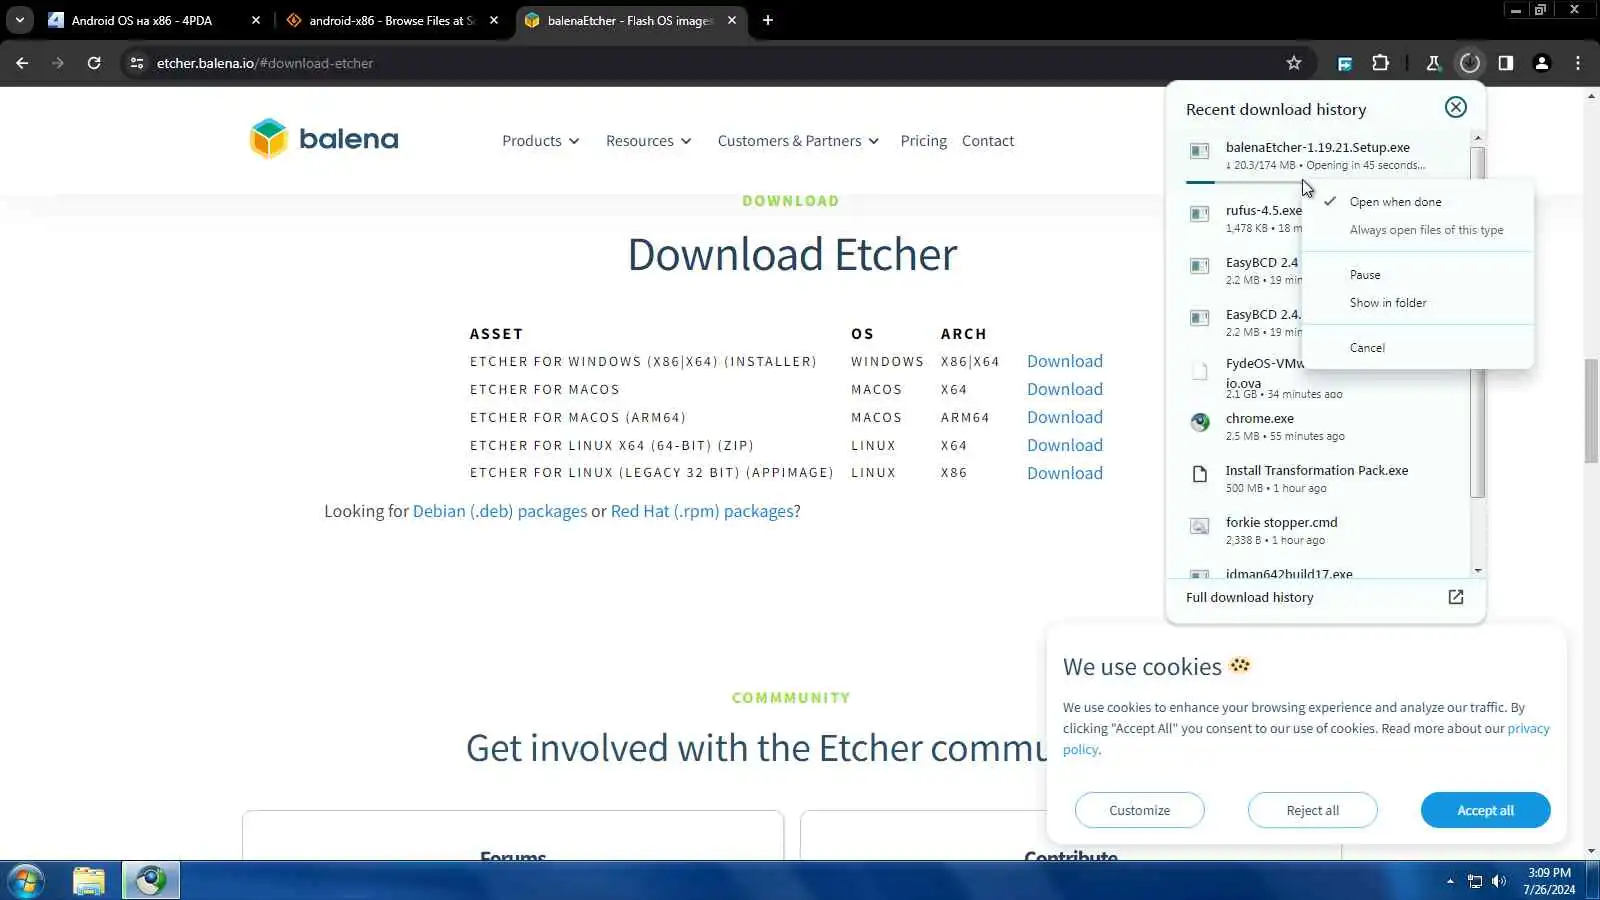The image size is (1600, 900).
Task: Open the Extensions puzzle icon
Action: click(x=1381, y=63)
